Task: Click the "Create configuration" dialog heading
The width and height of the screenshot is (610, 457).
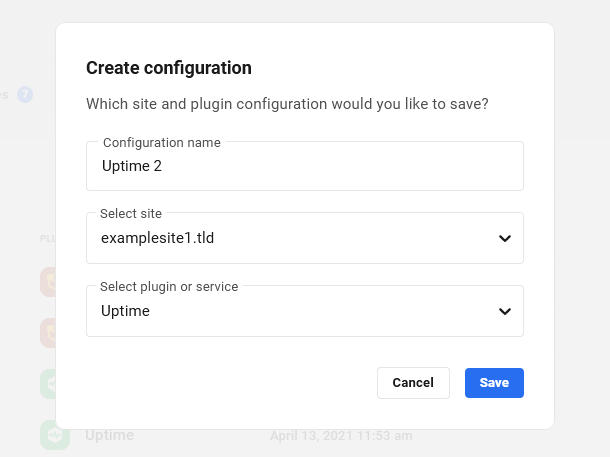Action: click(169, 68)
